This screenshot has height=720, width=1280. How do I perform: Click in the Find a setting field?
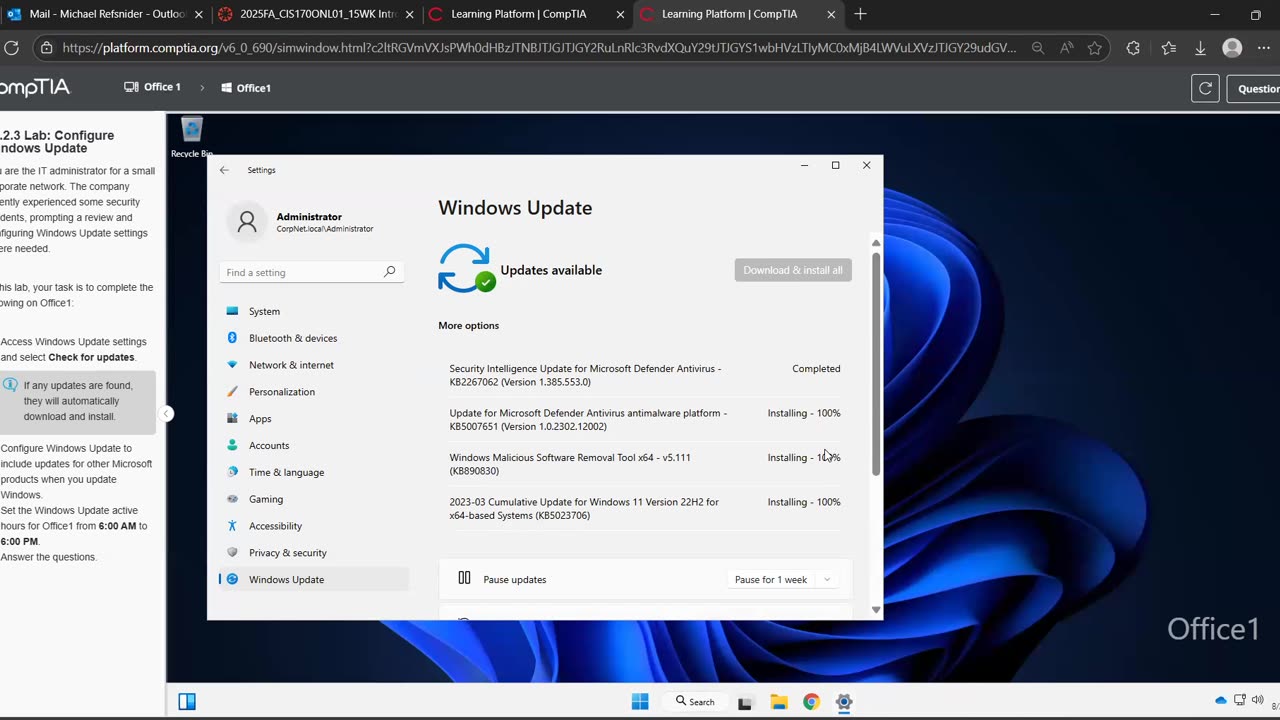point(311,272)
